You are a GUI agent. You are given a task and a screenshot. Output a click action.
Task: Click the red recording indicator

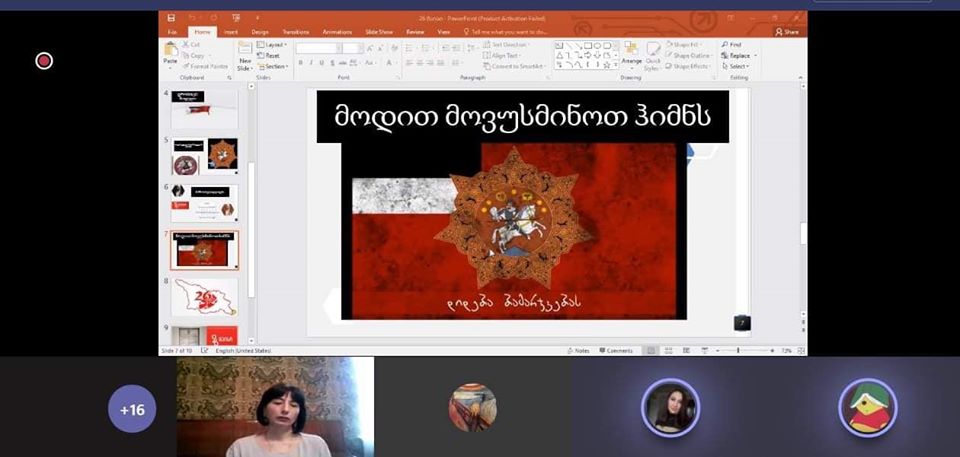[44, 61]
